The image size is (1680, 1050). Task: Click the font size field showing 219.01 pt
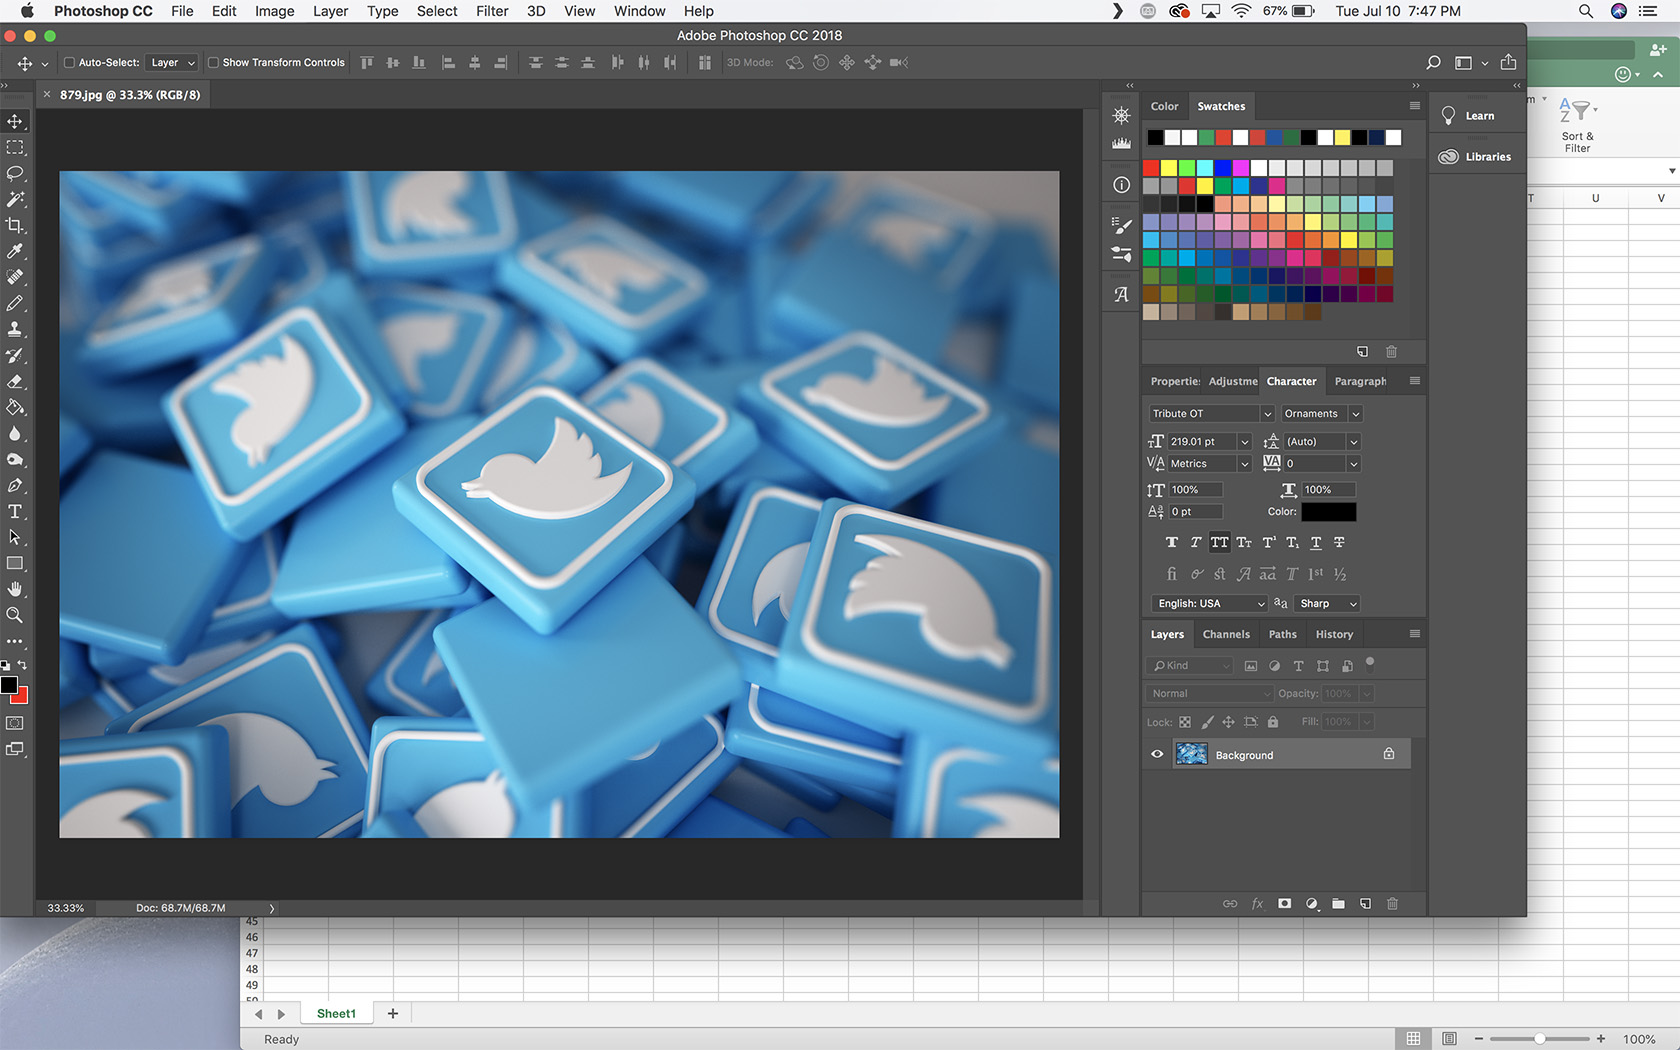pyautogui.click(x=1202, y=442)
